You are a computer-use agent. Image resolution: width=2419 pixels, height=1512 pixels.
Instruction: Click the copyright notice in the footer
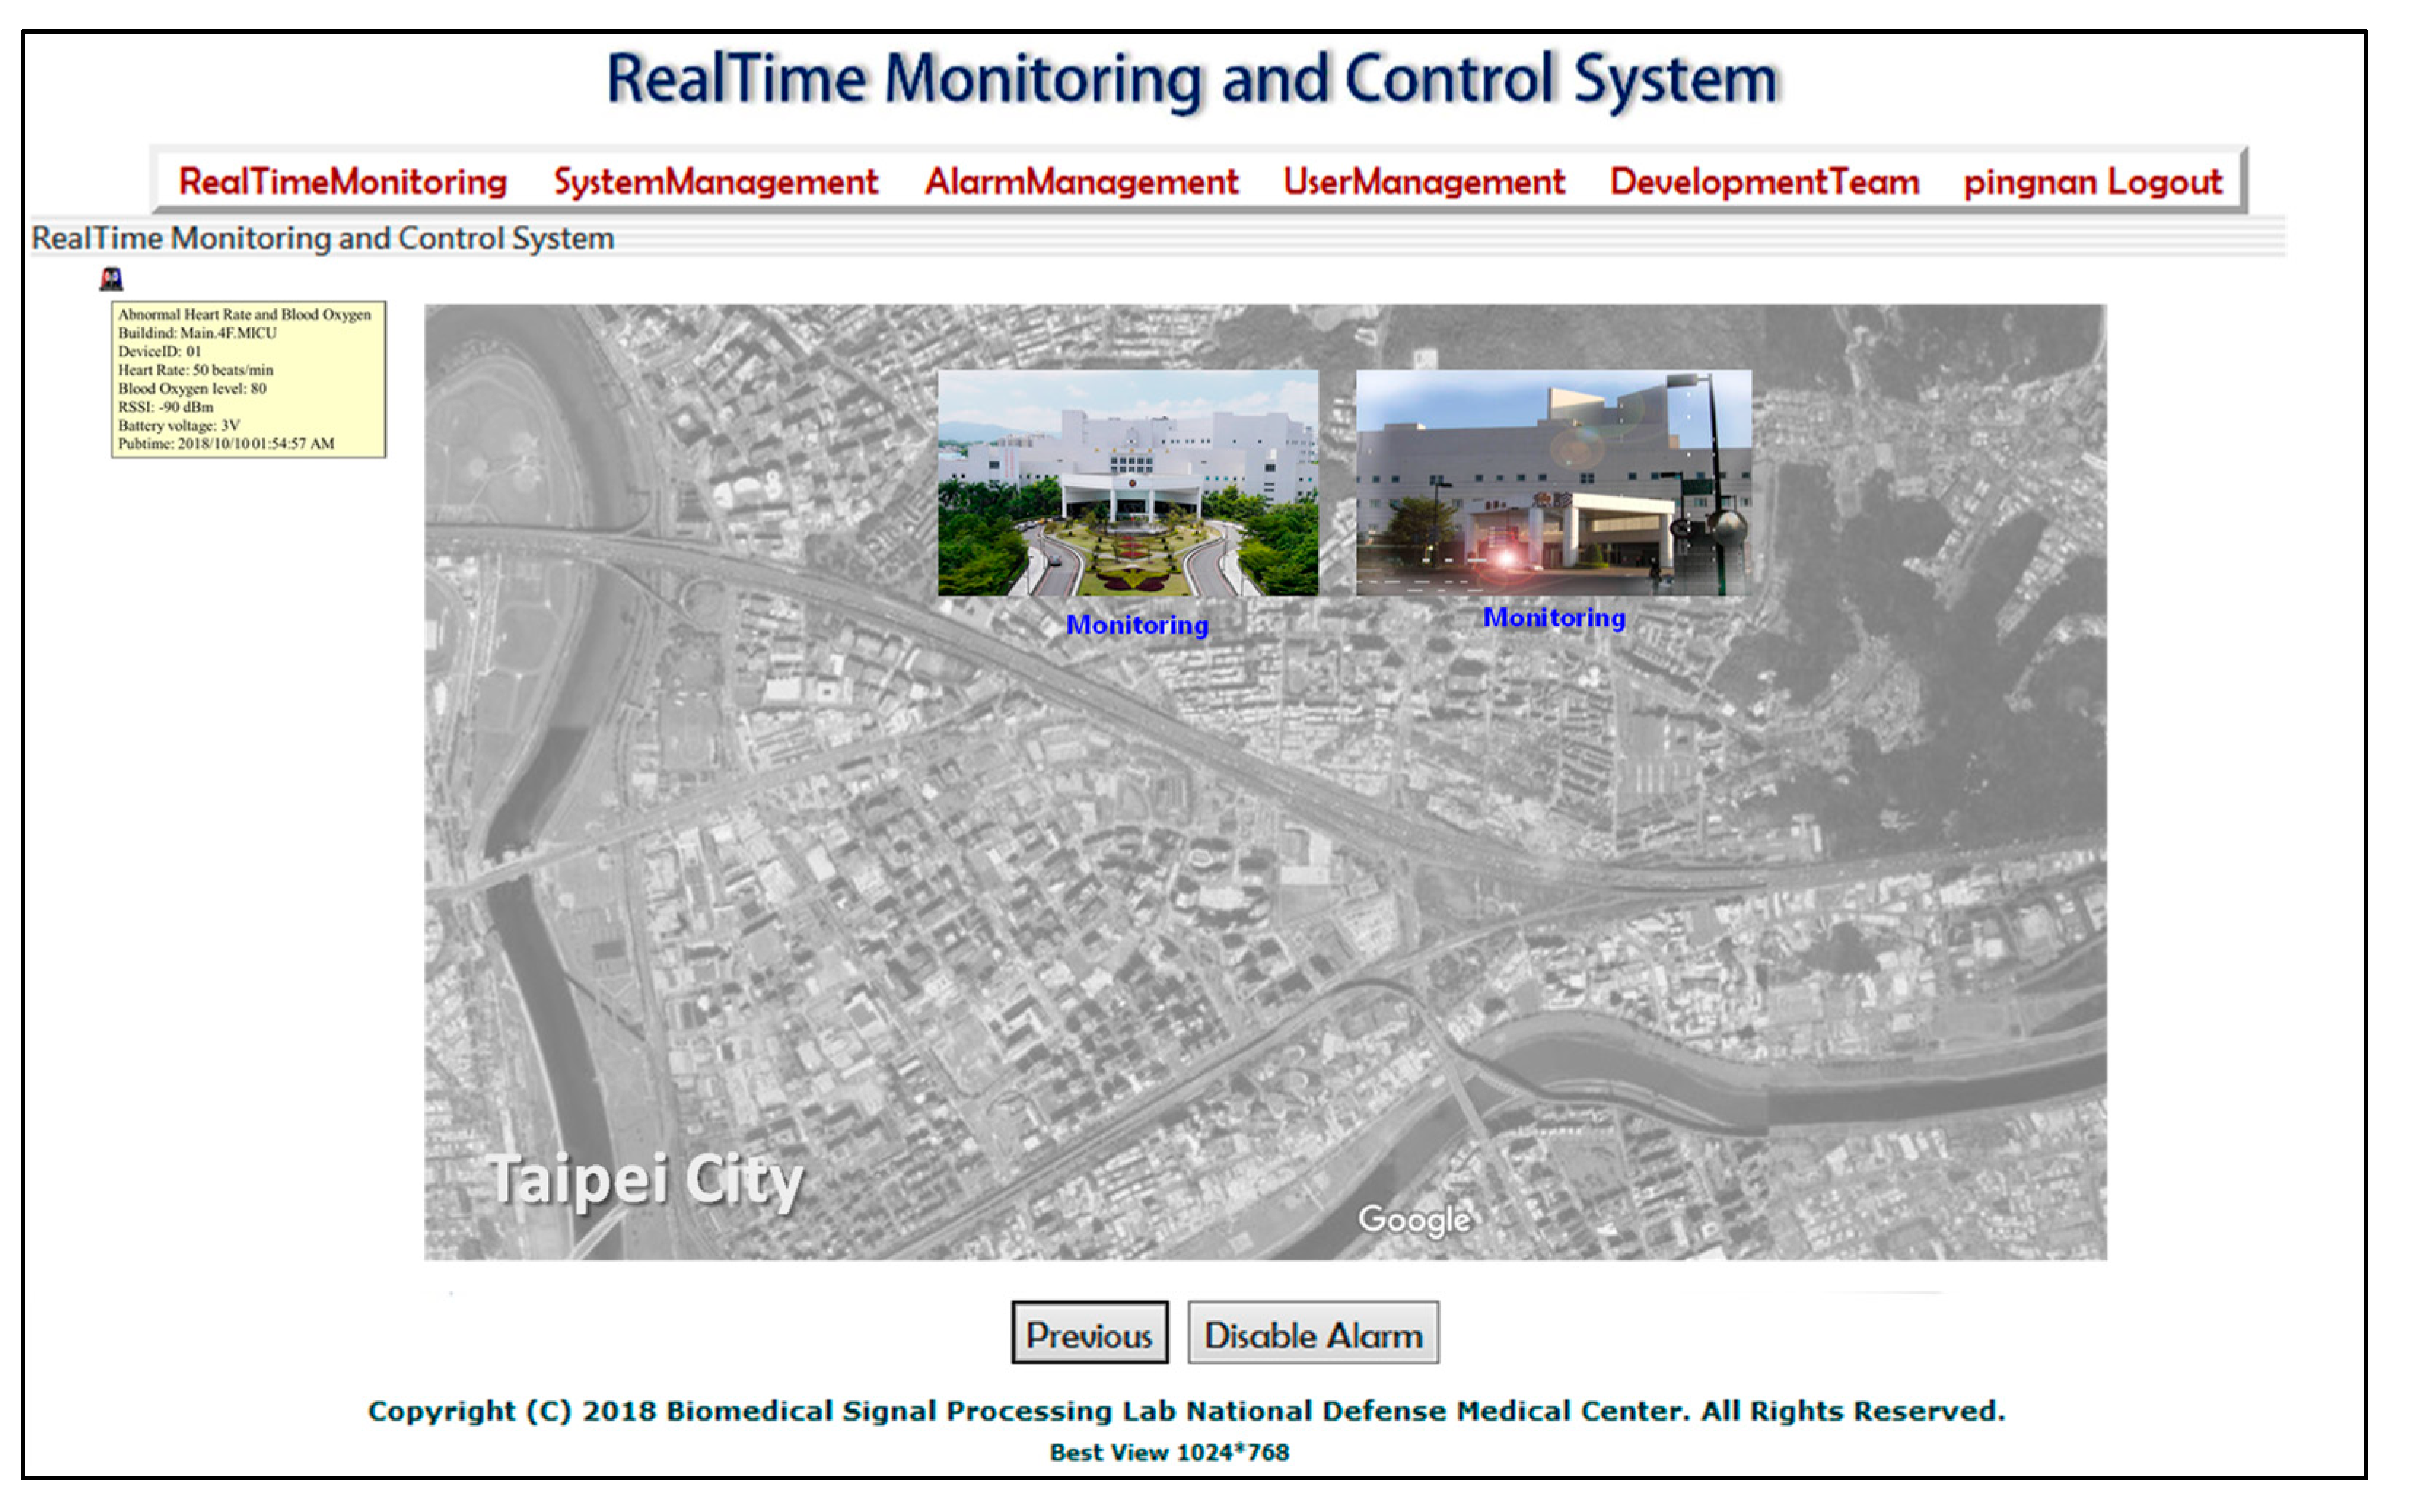coord(1186,1411)
